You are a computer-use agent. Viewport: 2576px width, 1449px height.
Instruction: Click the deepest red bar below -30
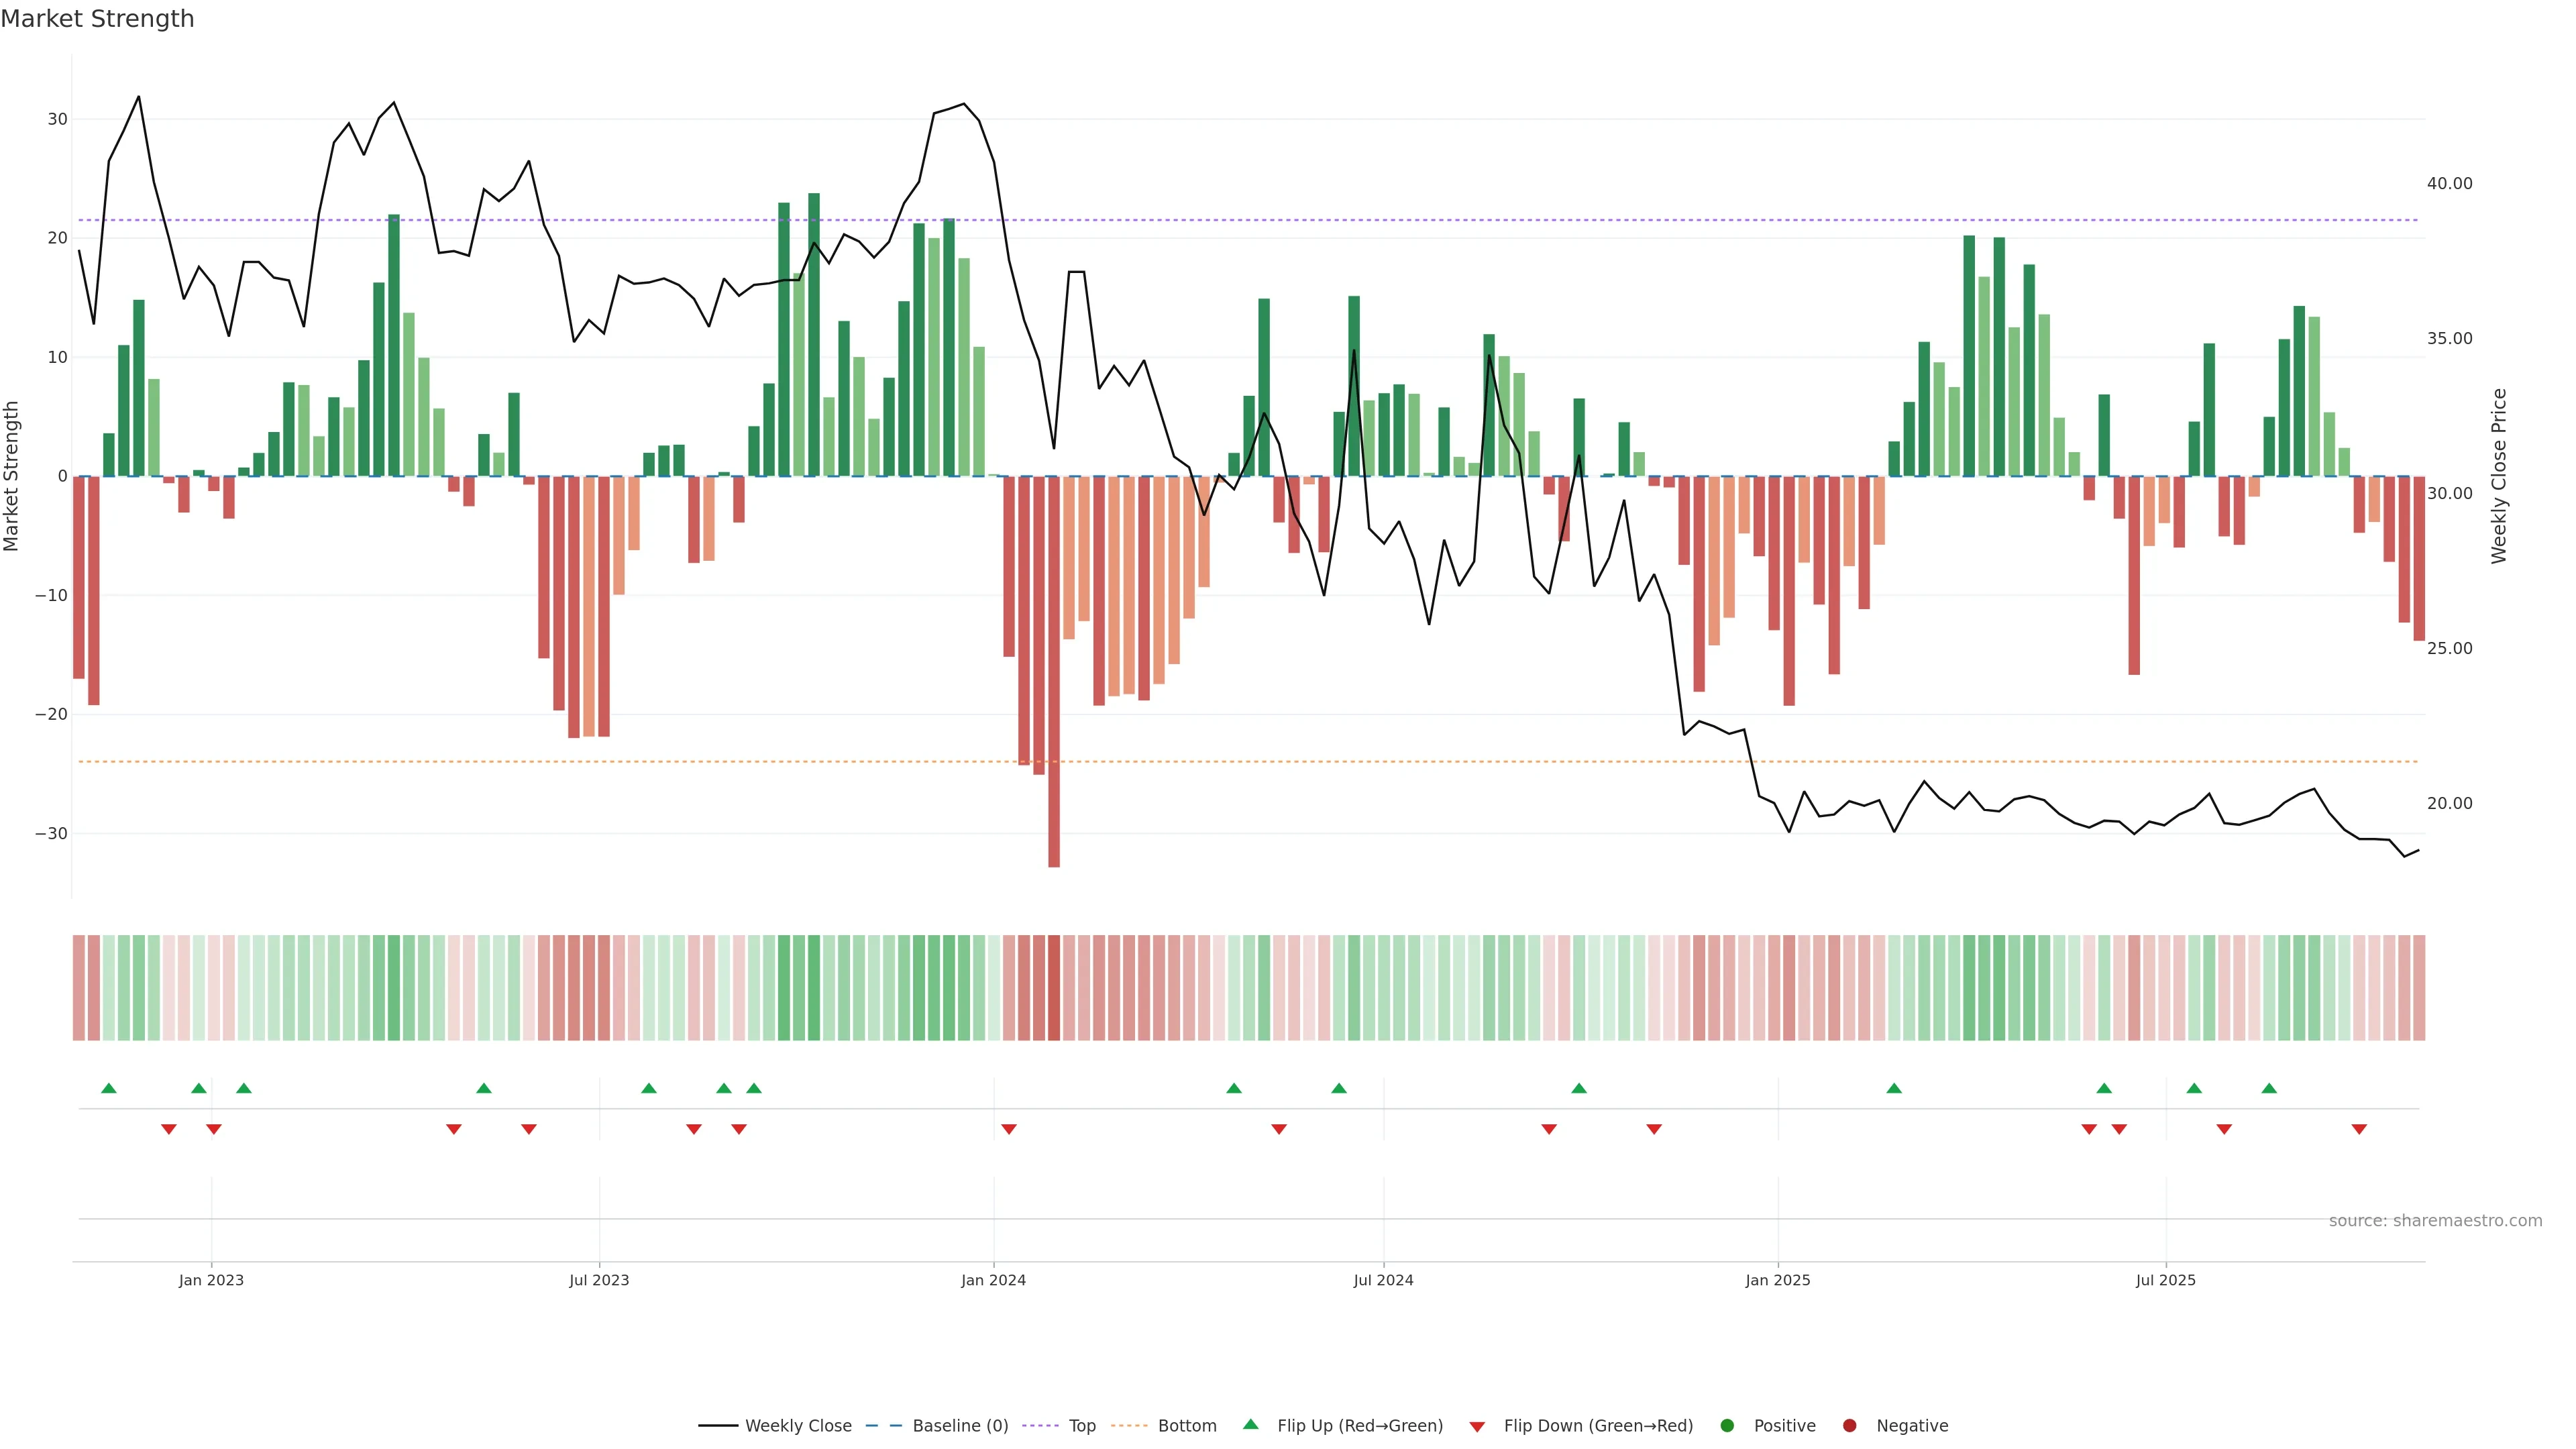pyautogui.click(x=1054, y=850)
